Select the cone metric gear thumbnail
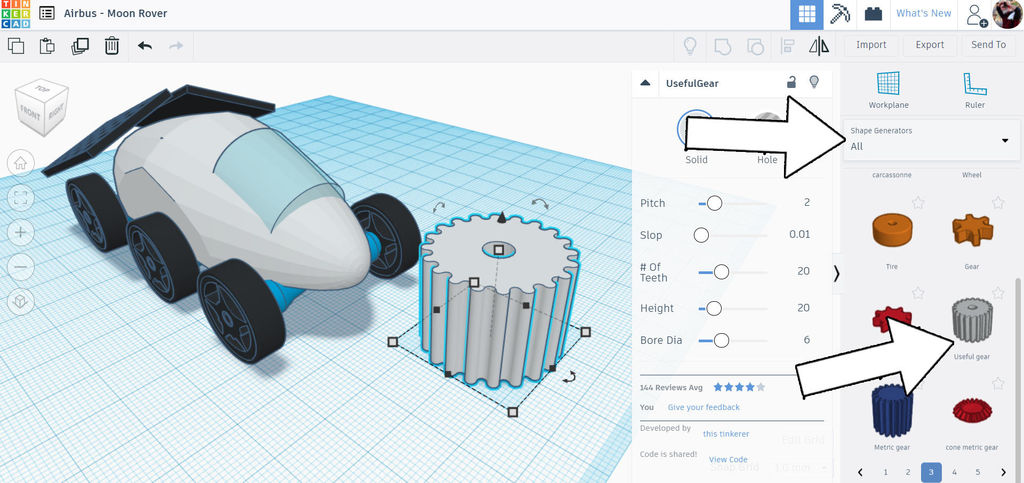This screenshot has width=1024, height=483. pyautogui.click(x=972, y=411)
